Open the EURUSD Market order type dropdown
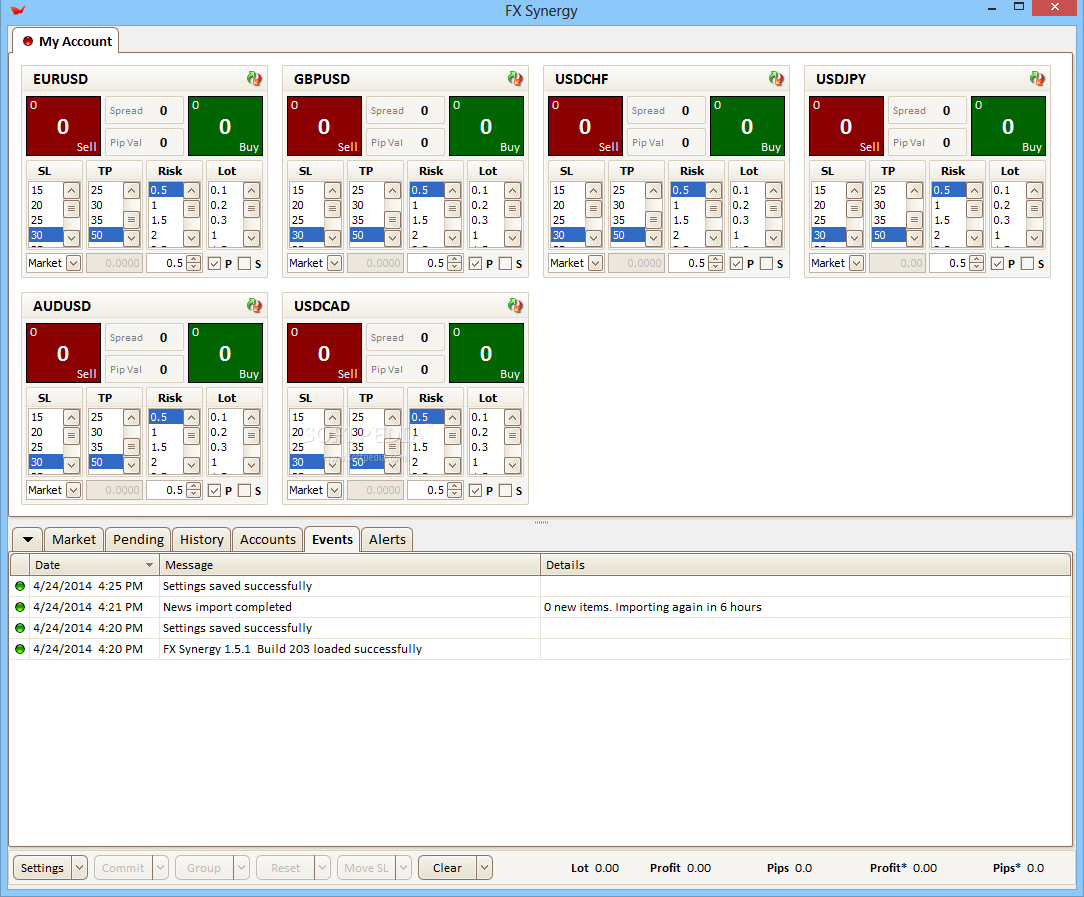The height and width of the screenshot is (897, 1084). (73, 263)
